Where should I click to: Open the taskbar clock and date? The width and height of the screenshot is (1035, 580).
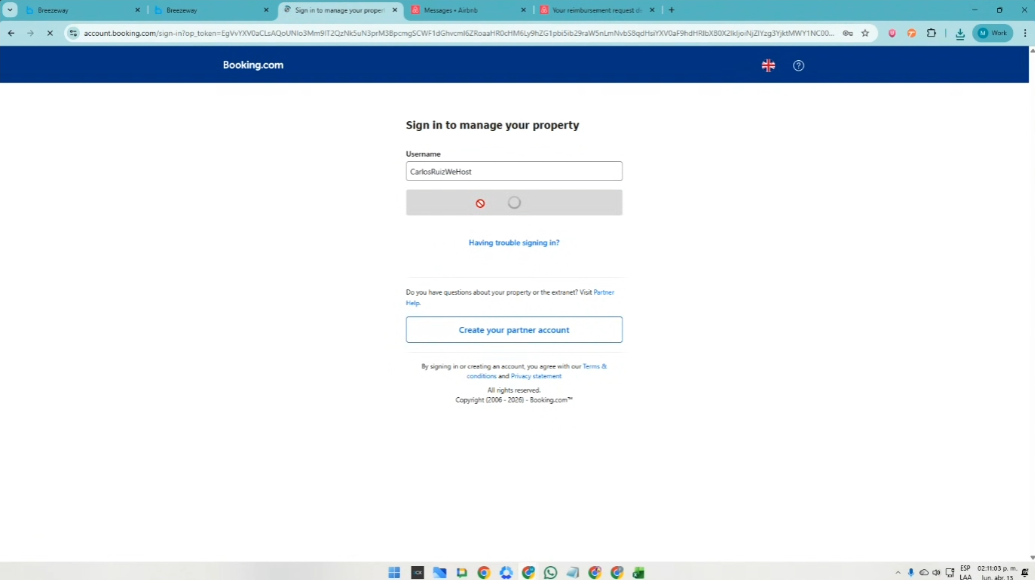997,573
